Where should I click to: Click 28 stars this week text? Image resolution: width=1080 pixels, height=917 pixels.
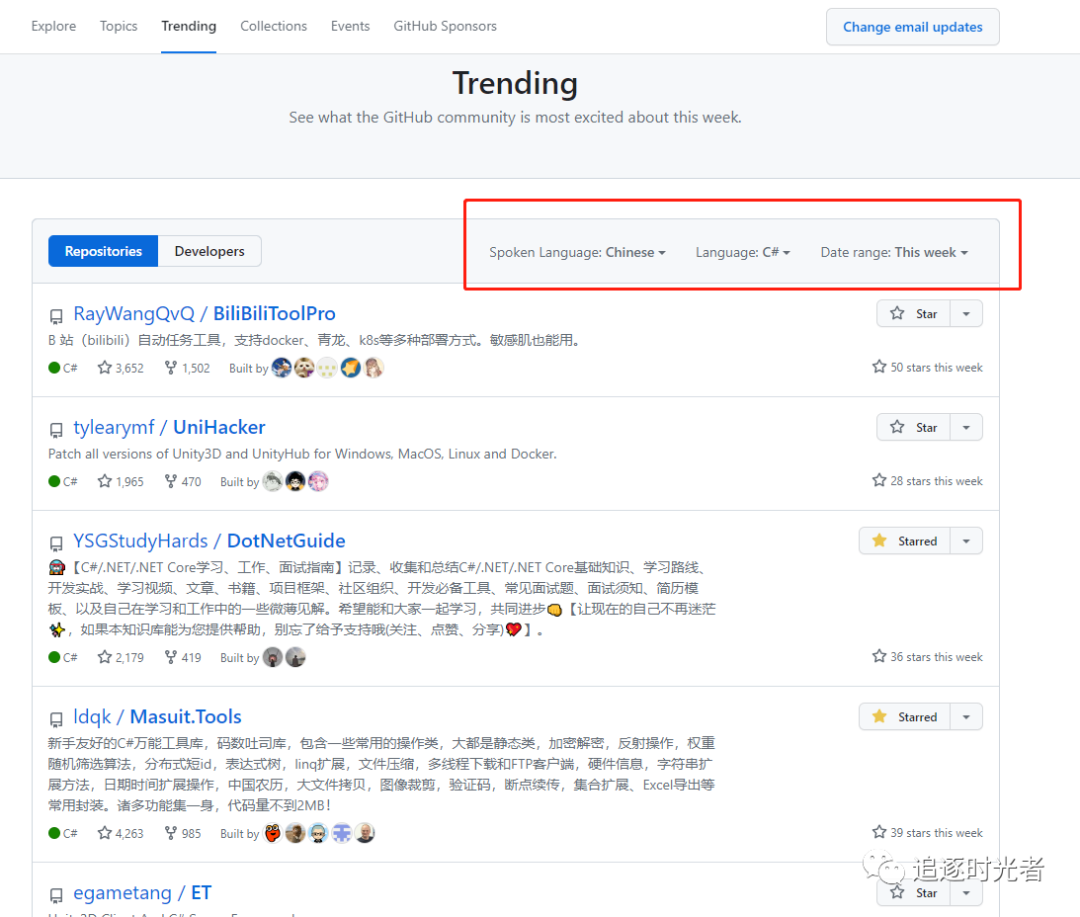(927, 481)
